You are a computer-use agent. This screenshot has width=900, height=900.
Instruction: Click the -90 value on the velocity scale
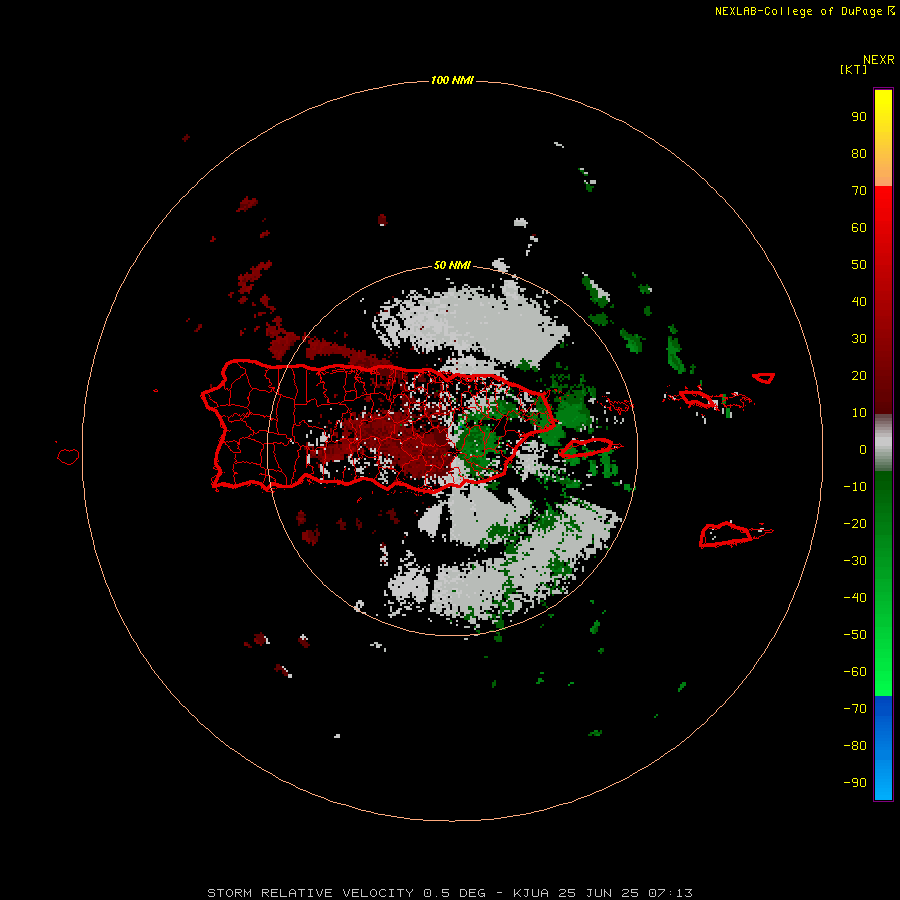point(855,783)
